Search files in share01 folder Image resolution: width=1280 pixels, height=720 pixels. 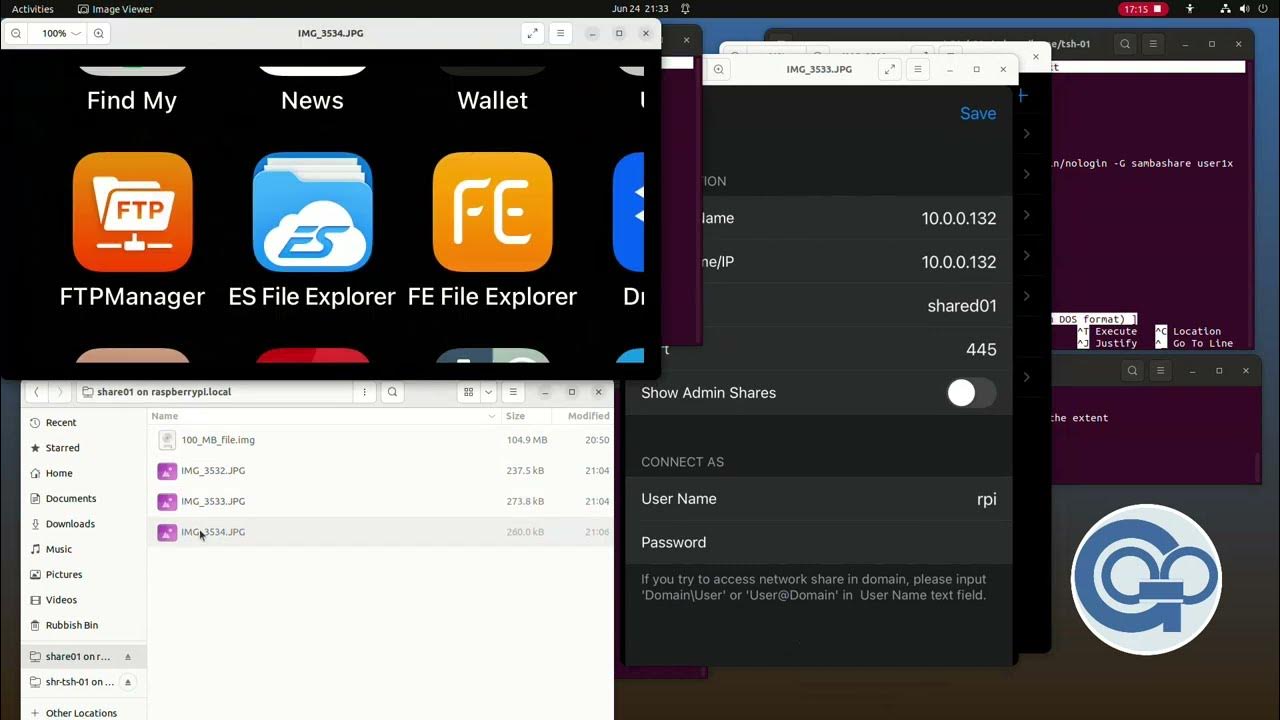(x=392, y=392)
